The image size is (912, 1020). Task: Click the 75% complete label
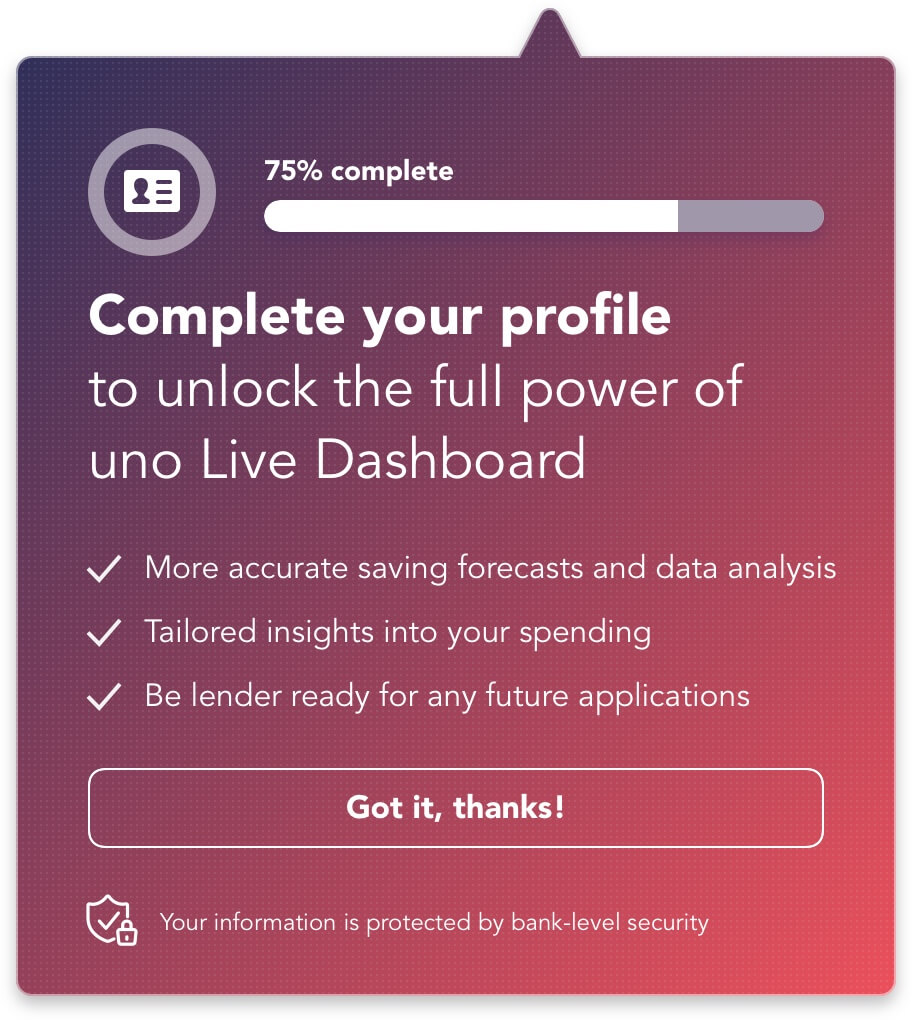point(359,172)
